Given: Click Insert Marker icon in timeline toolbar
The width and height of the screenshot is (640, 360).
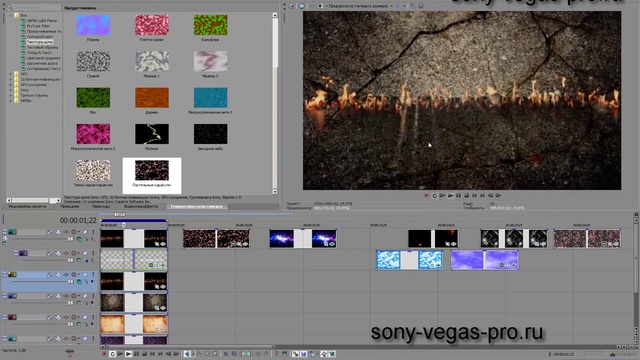Looking at the screenshot, I should pyautogui.click(x=276, y=354).
